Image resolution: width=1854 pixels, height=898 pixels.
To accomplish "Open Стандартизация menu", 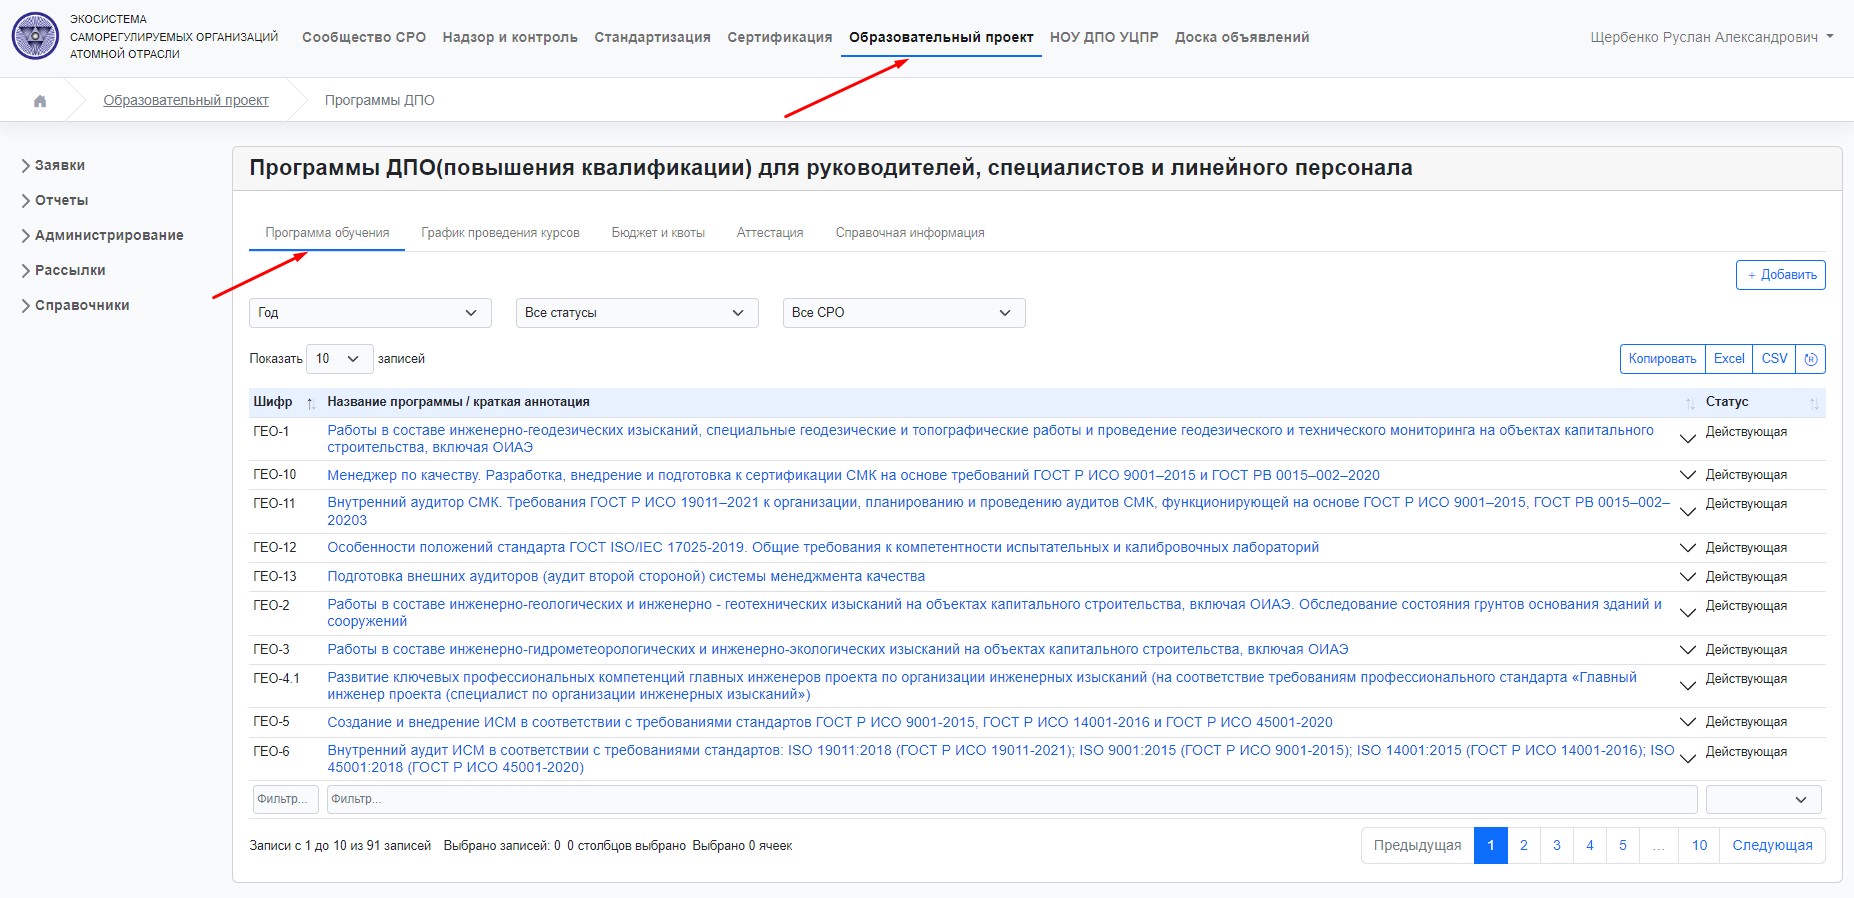I will point(652,37).
